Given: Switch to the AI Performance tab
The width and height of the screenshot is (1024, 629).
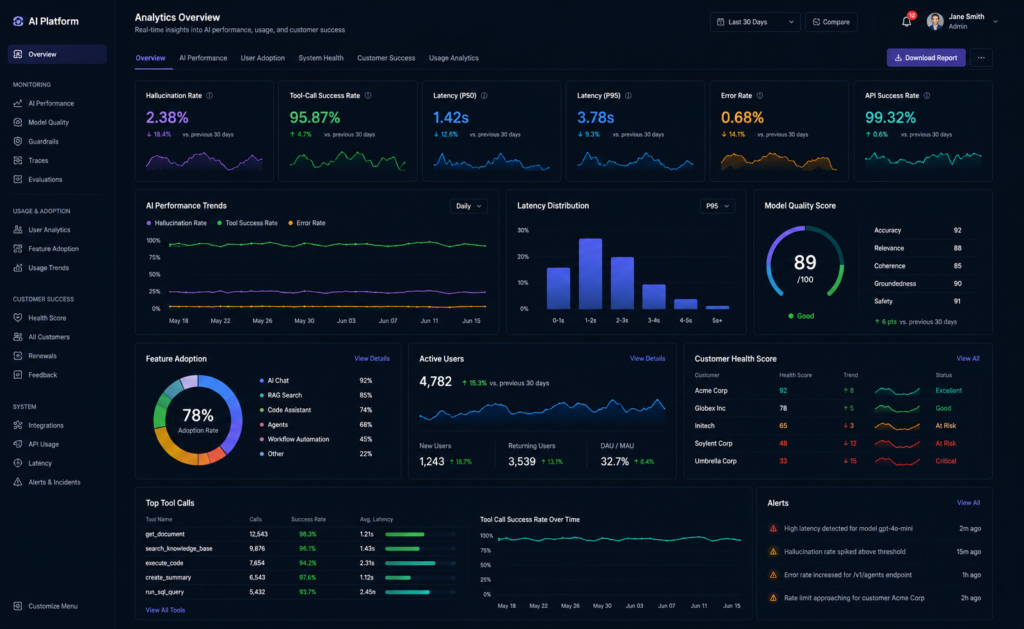Looking at the screenshot, I should click(x=203, y=58).
